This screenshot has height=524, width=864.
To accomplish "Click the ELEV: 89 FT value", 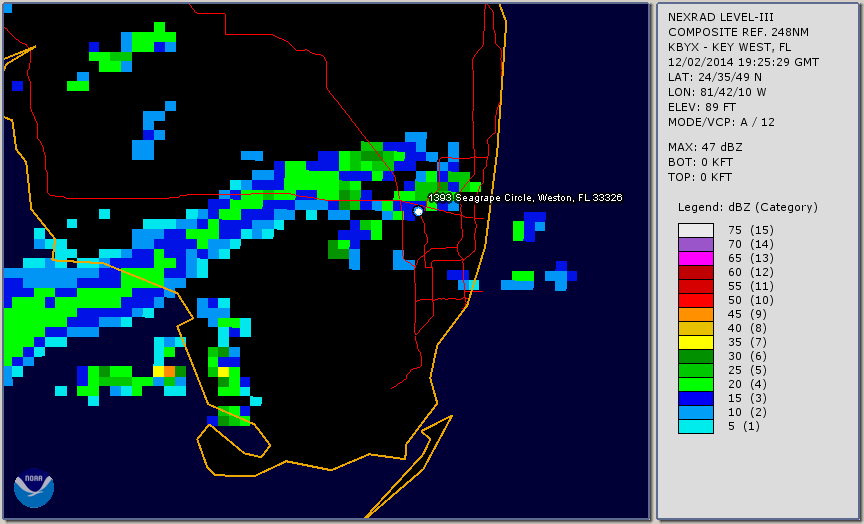I will pyautogui.click(x=702, y=107).
